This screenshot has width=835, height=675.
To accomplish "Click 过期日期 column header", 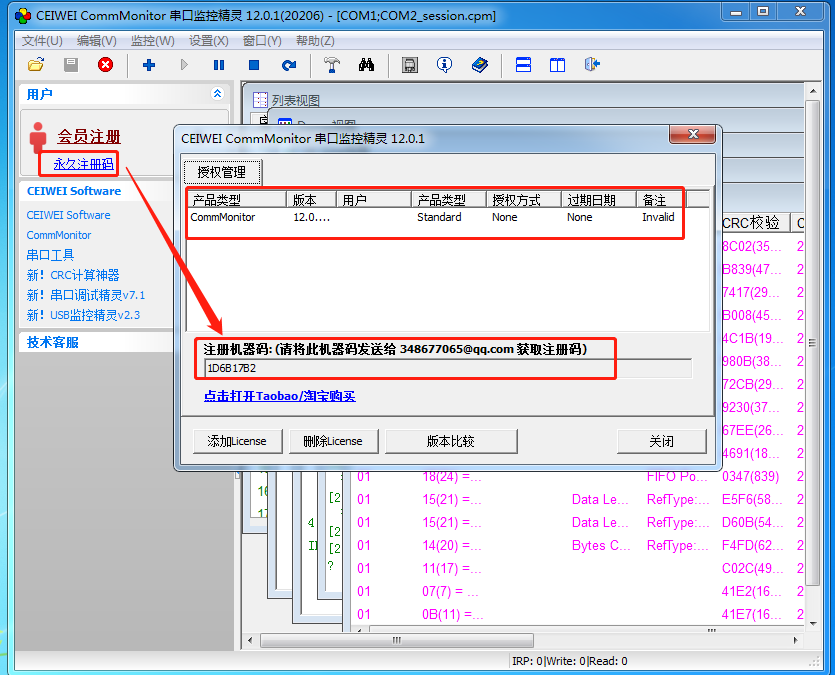I will click(599, 200).
